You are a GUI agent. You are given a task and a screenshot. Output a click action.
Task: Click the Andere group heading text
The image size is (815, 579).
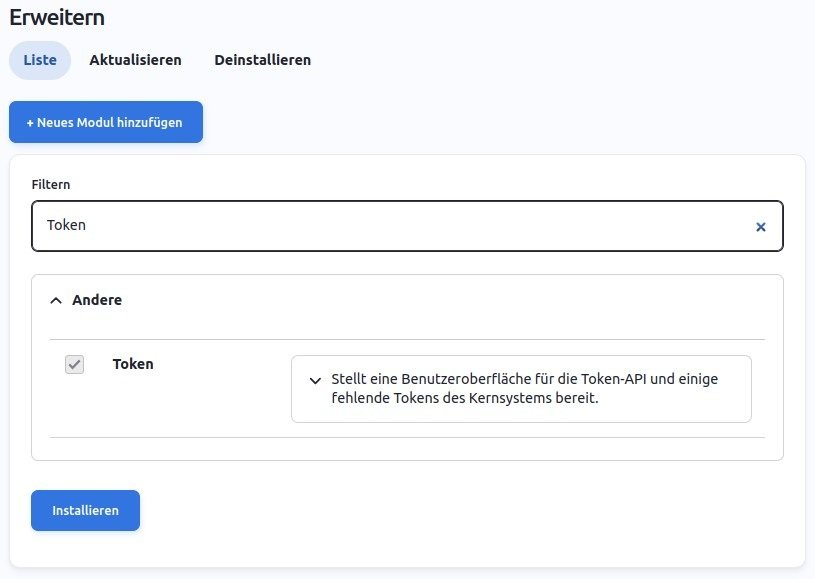click(97, 300)
